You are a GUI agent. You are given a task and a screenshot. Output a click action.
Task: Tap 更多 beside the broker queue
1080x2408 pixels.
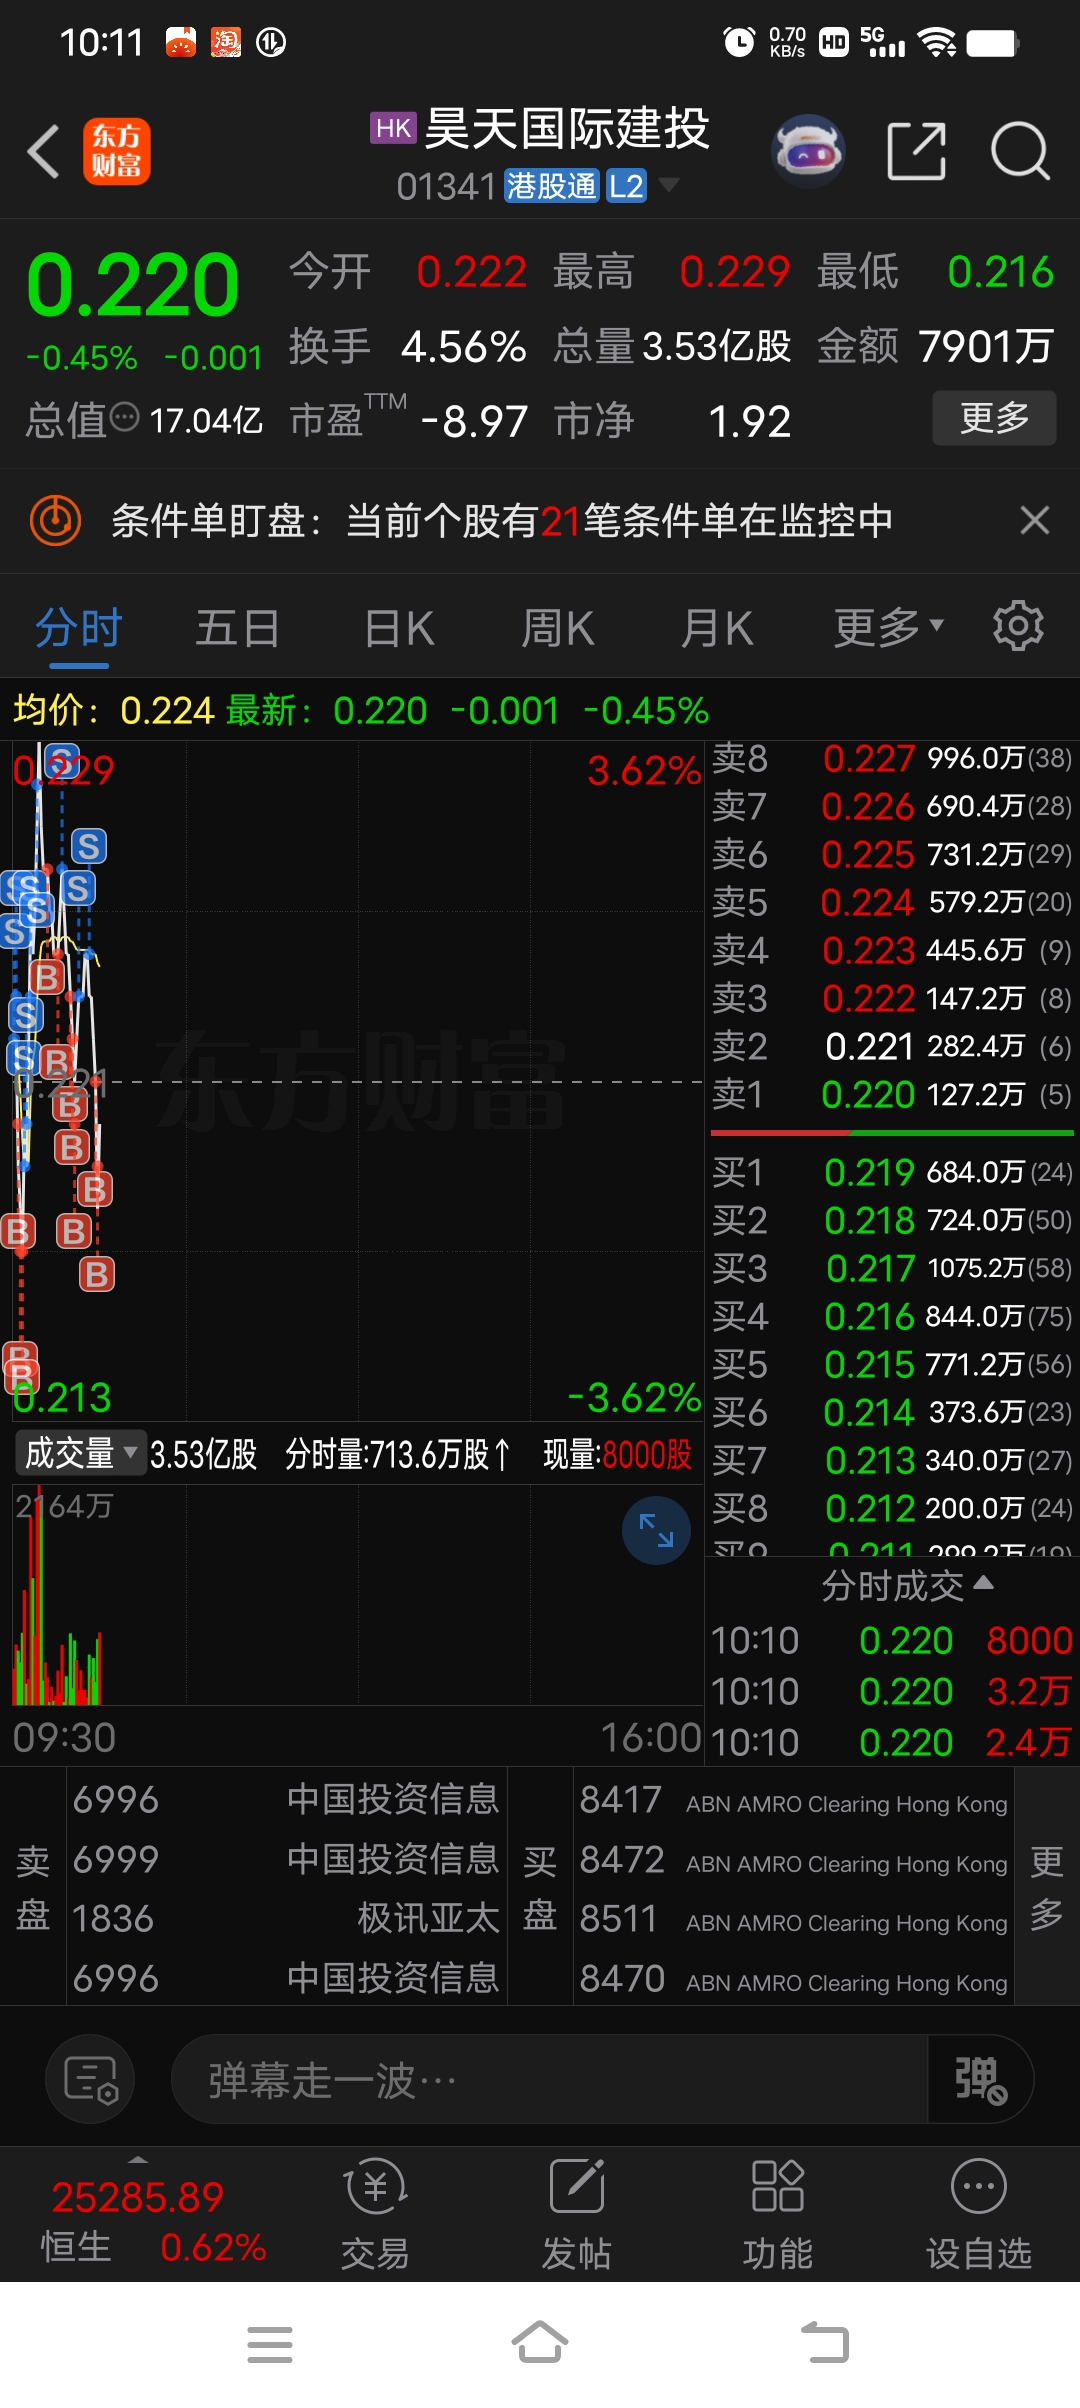pos(1046,1887)
